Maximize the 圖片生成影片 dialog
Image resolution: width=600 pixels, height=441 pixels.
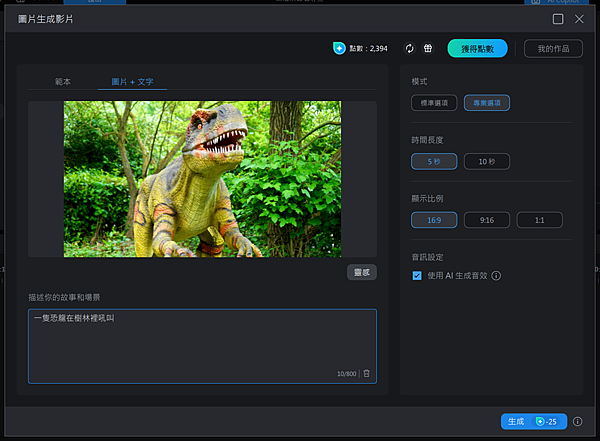click(558, 19)
